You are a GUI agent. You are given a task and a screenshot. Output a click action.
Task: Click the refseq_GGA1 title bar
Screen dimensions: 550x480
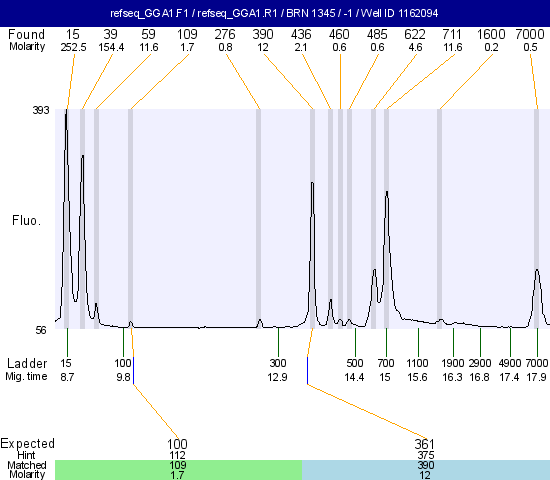click(x=275, y=13)
